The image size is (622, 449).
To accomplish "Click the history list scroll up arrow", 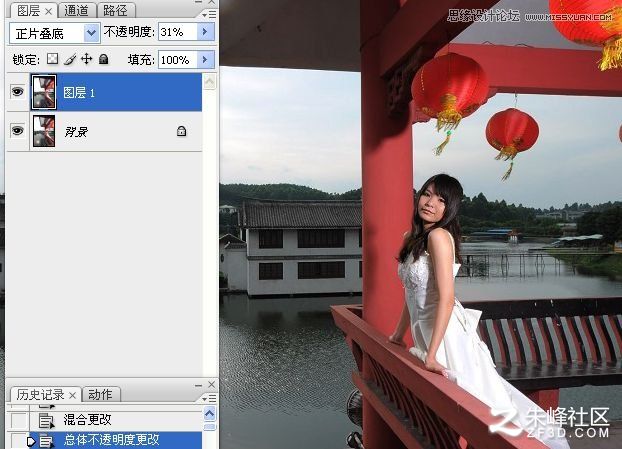I will point(209,414).
